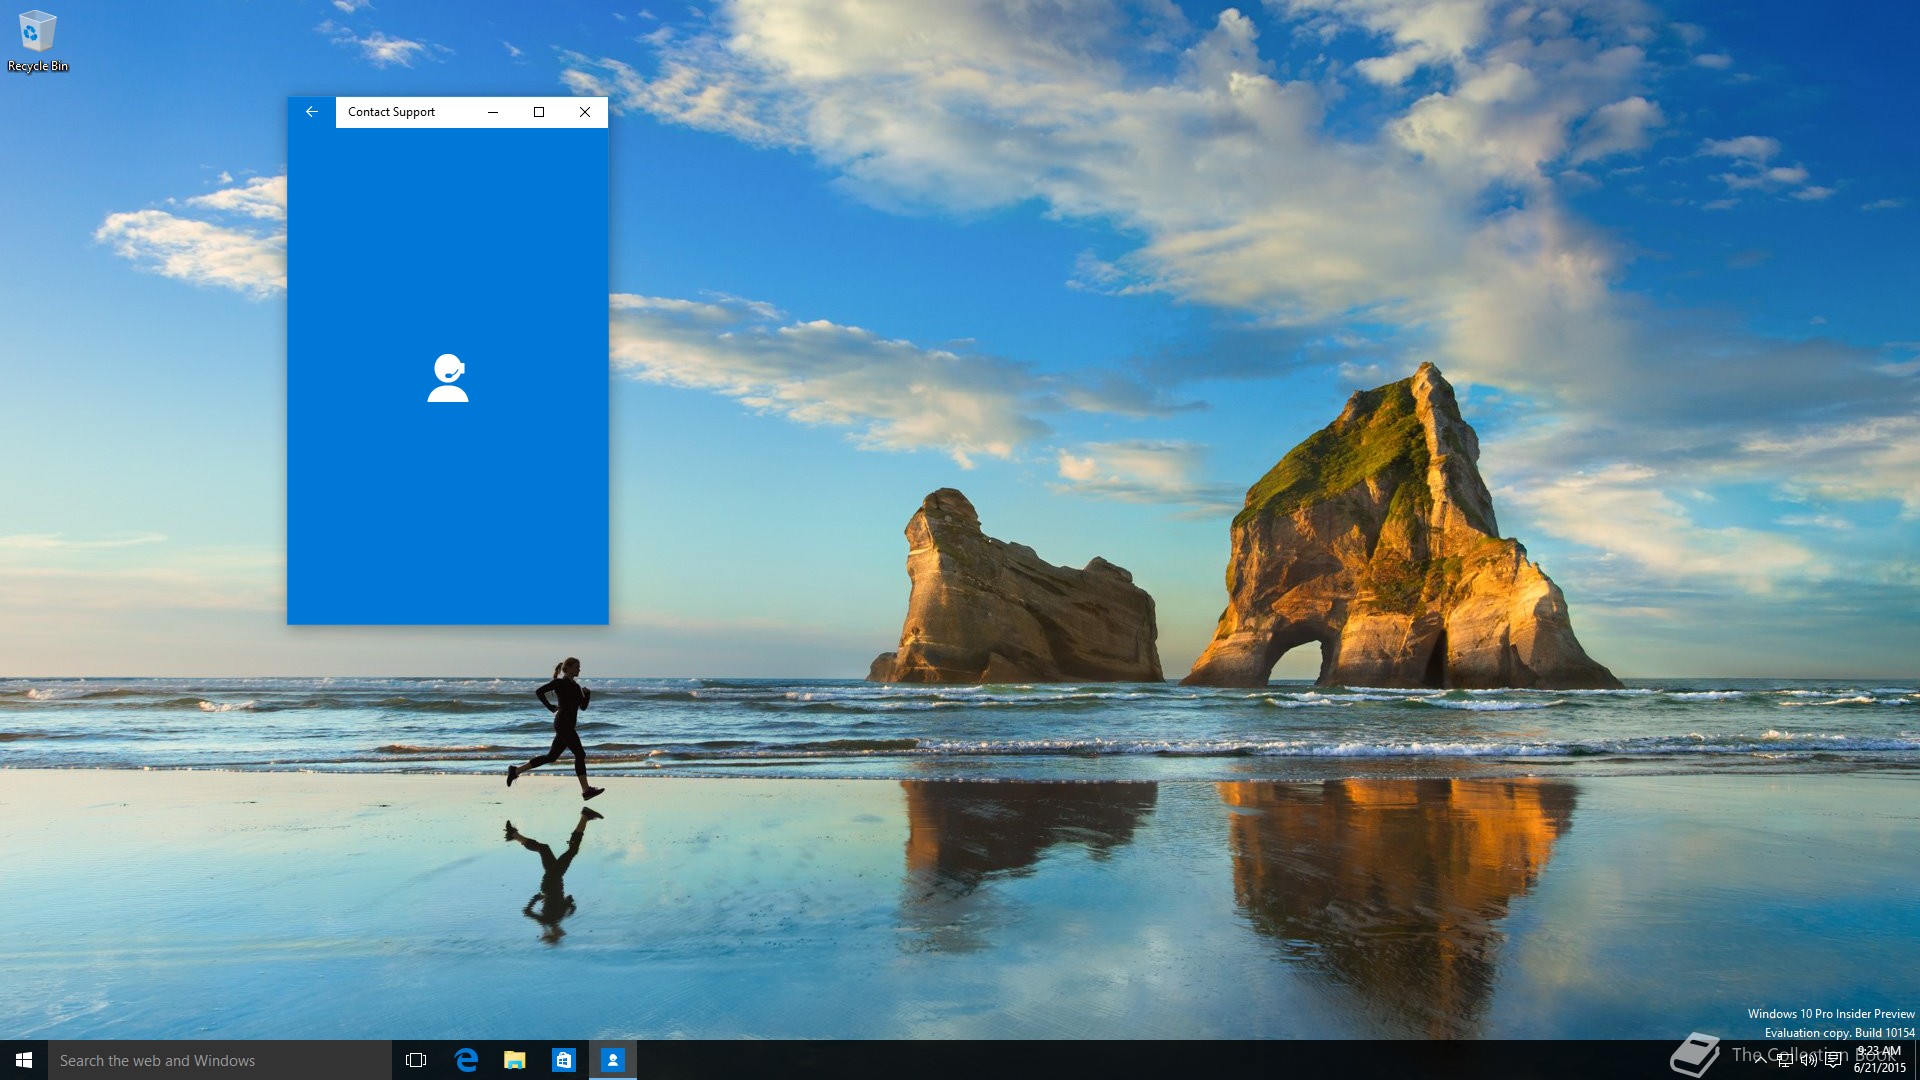Minimize the Contact Support window
Viewport: 1920px width, 1080px height.
coord(493,112)
